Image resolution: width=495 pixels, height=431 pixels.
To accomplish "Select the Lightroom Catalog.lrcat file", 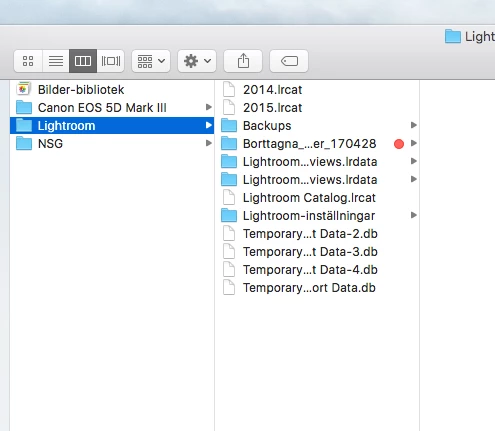I will 317,197.
